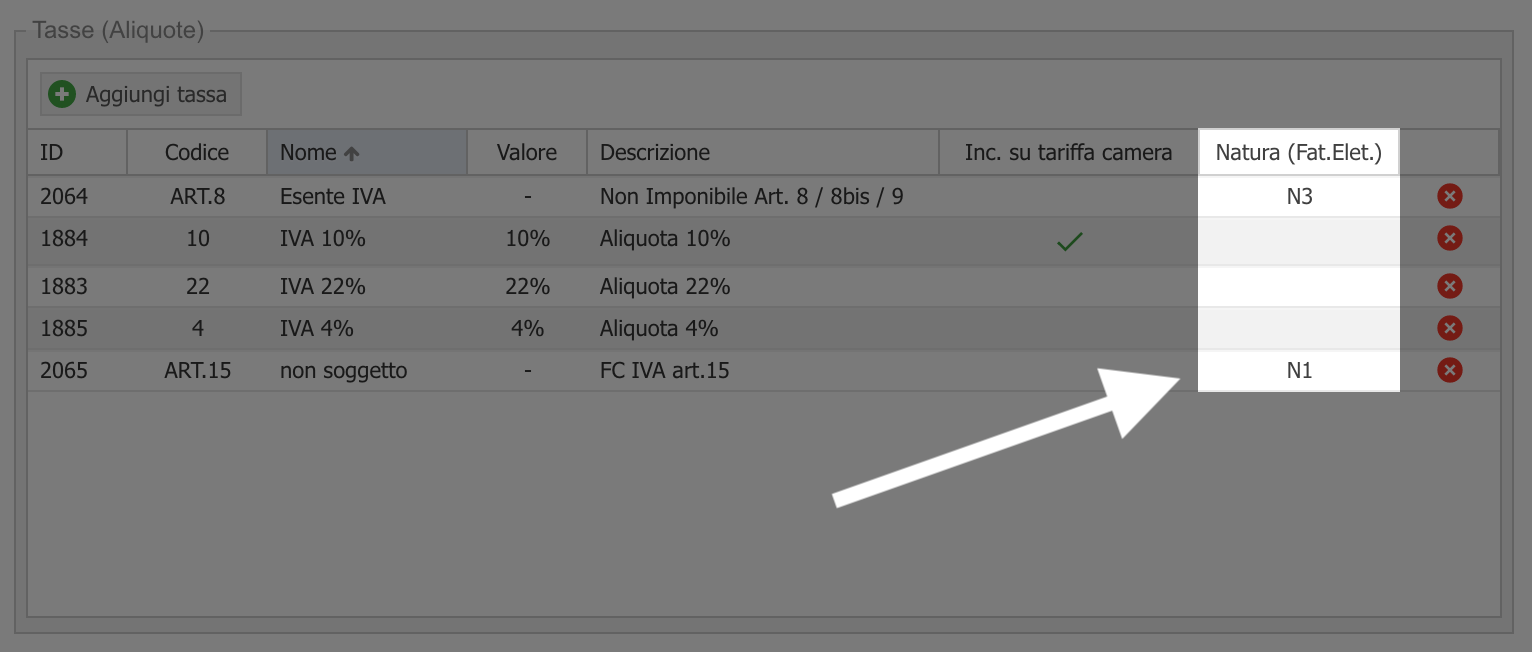Click the Aggiungi tassa button

[141, 95]
